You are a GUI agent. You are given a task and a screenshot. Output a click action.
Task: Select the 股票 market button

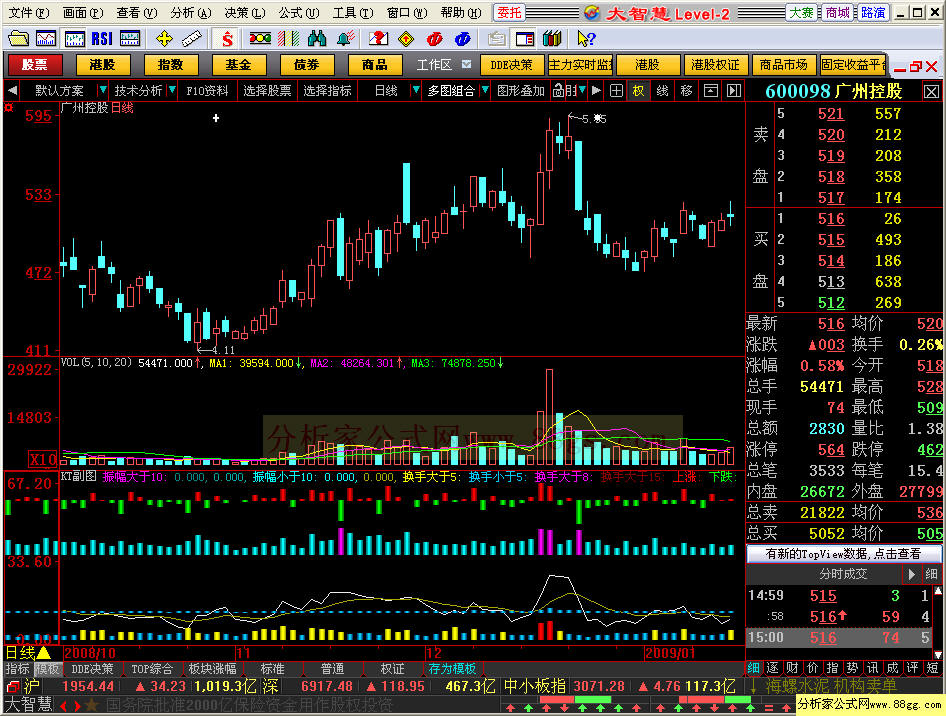point(34,65)
